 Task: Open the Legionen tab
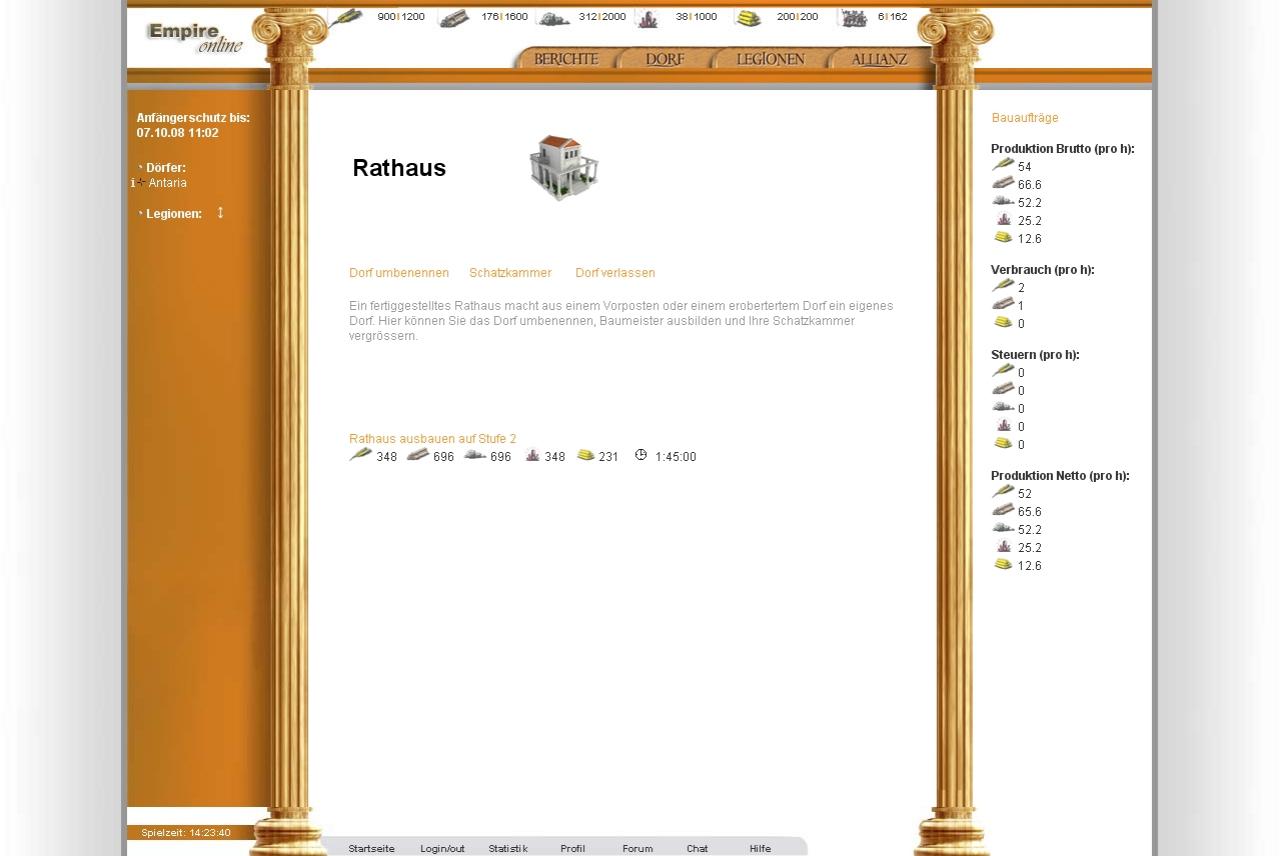coord(770,59)
